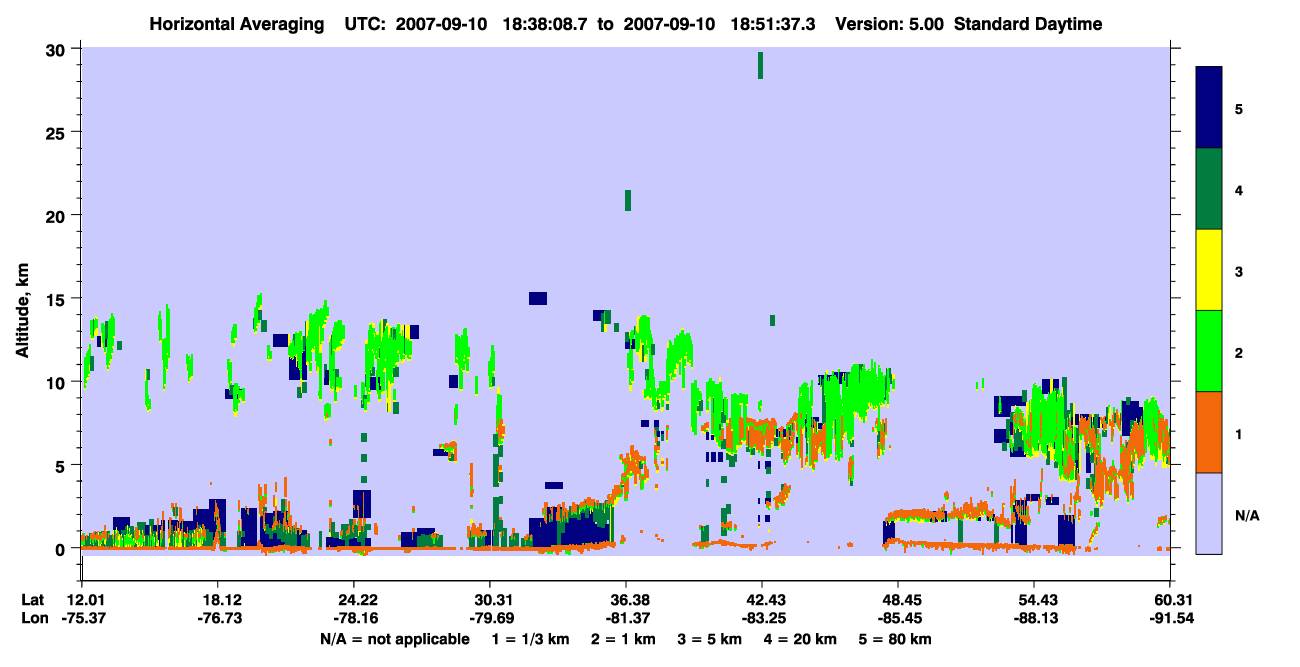Click the altitude tick label 30
This screenshot has width=1300, height=667.
58,50
